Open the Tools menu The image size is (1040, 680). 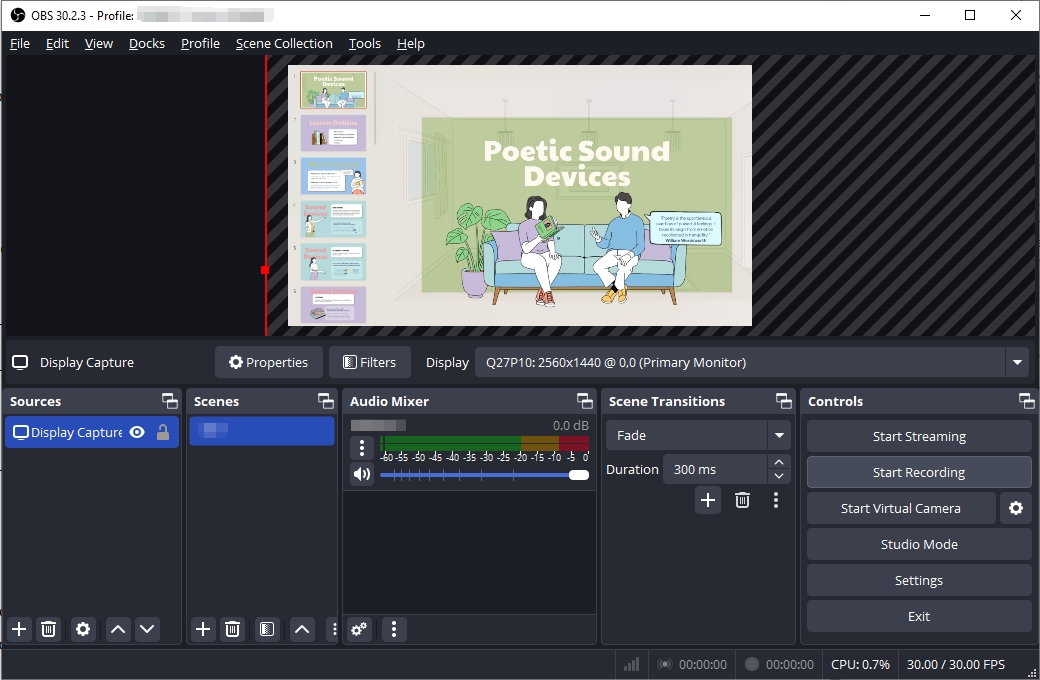[365, 43]
